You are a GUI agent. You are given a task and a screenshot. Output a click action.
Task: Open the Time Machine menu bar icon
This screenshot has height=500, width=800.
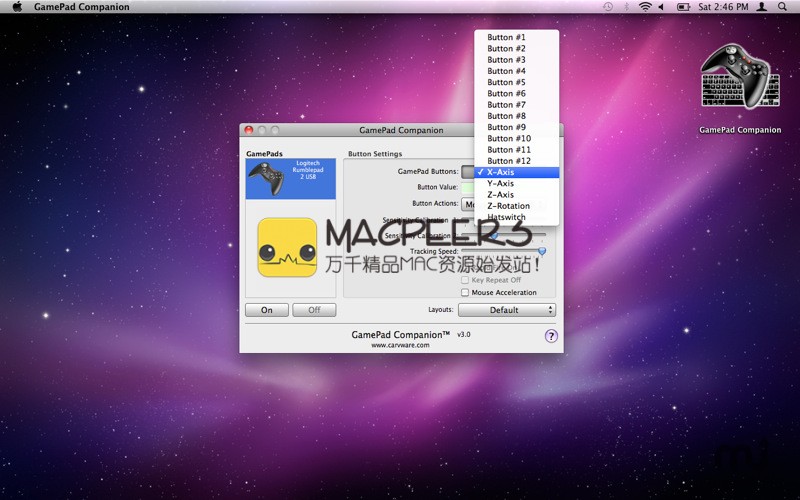[x=608, y=7]
